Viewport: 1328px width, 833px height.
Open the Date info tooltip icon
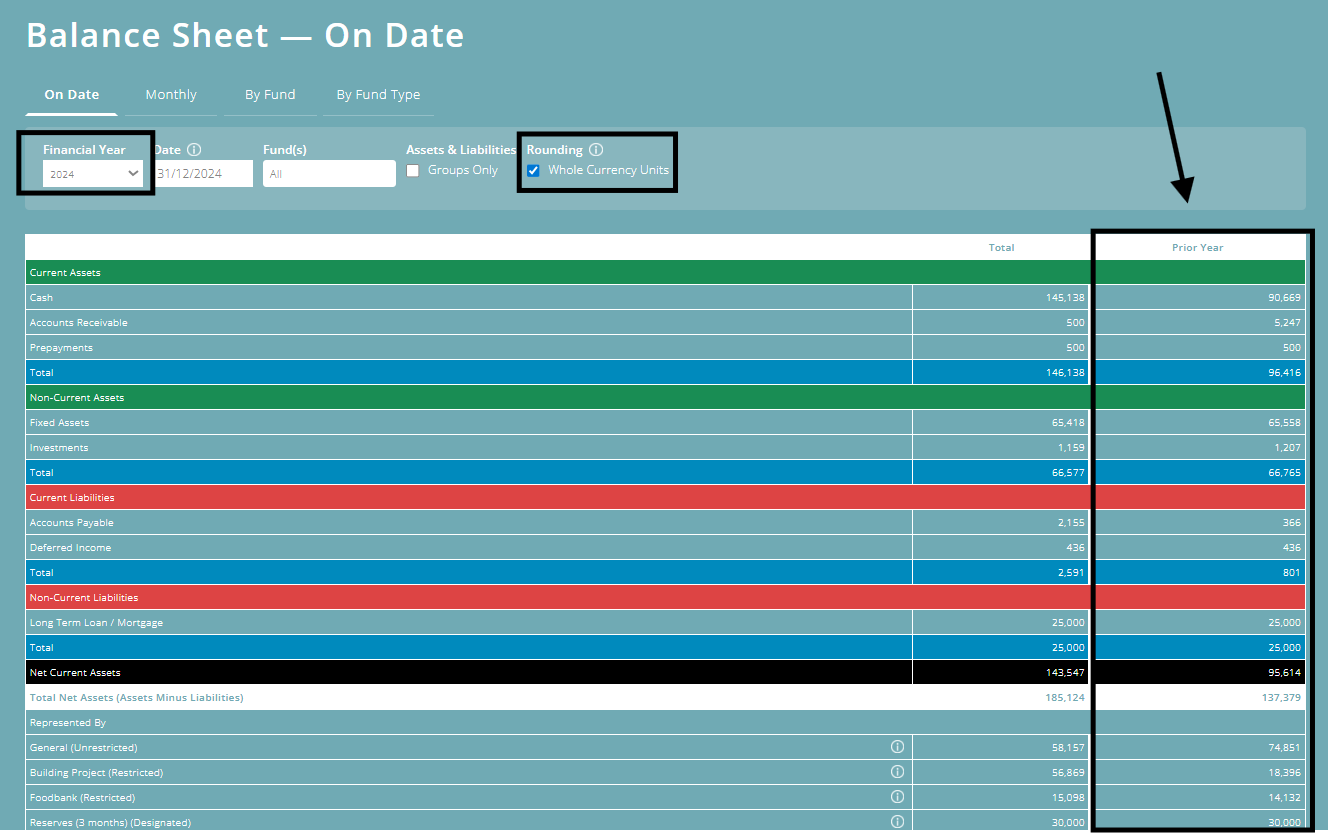194,150
